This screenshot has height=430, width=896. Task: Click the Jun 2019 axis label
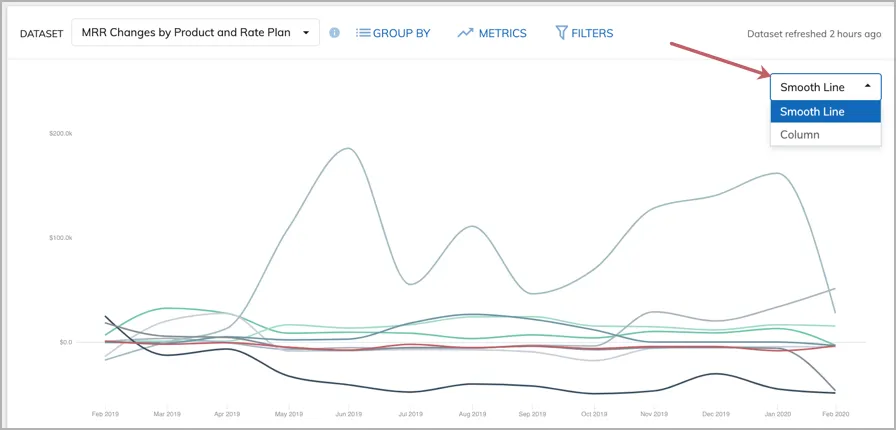tap(349, 413)
